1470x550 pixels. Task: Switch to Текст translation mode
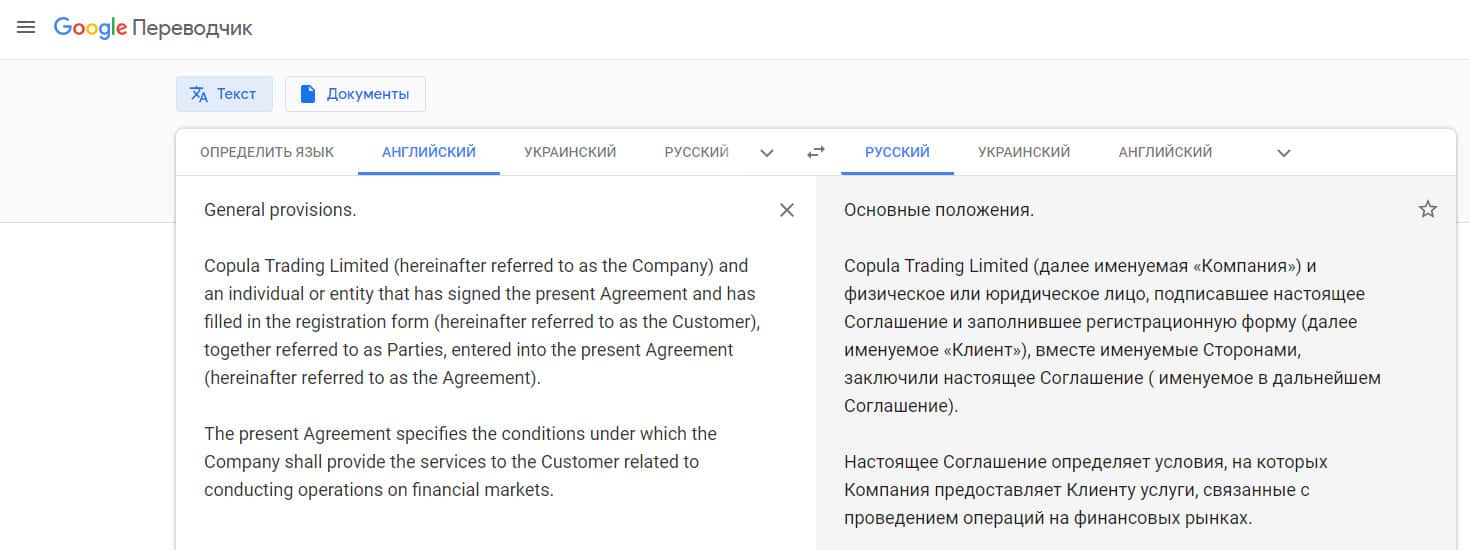click(x=224, y=94)
